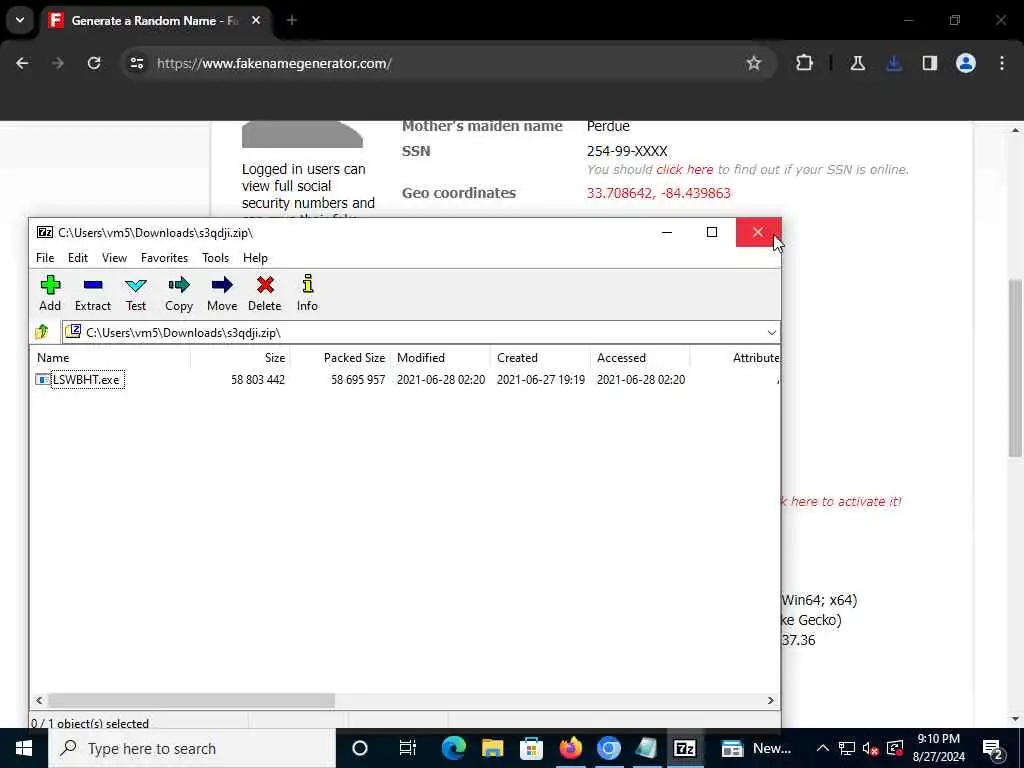This screenshot has width=1024, height=768.
Task: Open Chrome Labs flask icon
Action: tap(857, 63)
